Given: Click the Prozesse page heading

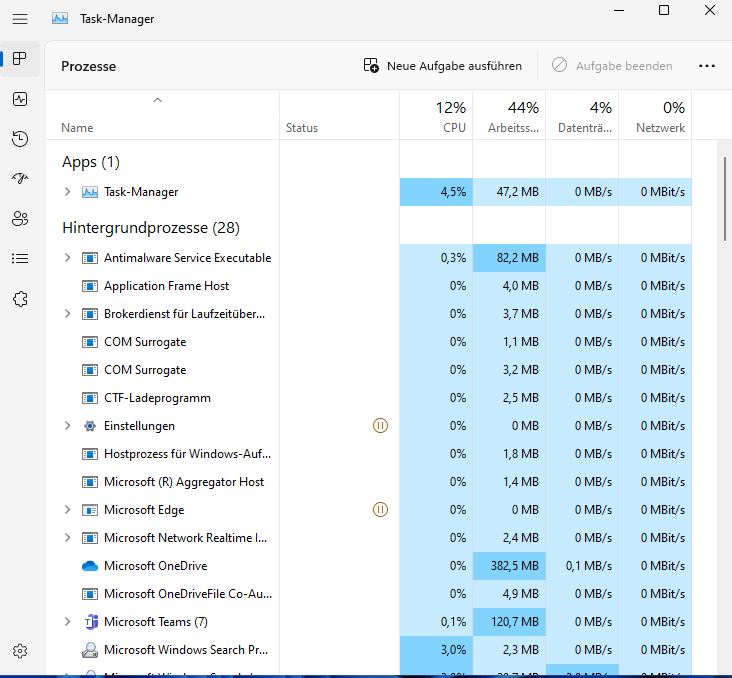Looking at the screenshot, I should click(x=88, y=66).
